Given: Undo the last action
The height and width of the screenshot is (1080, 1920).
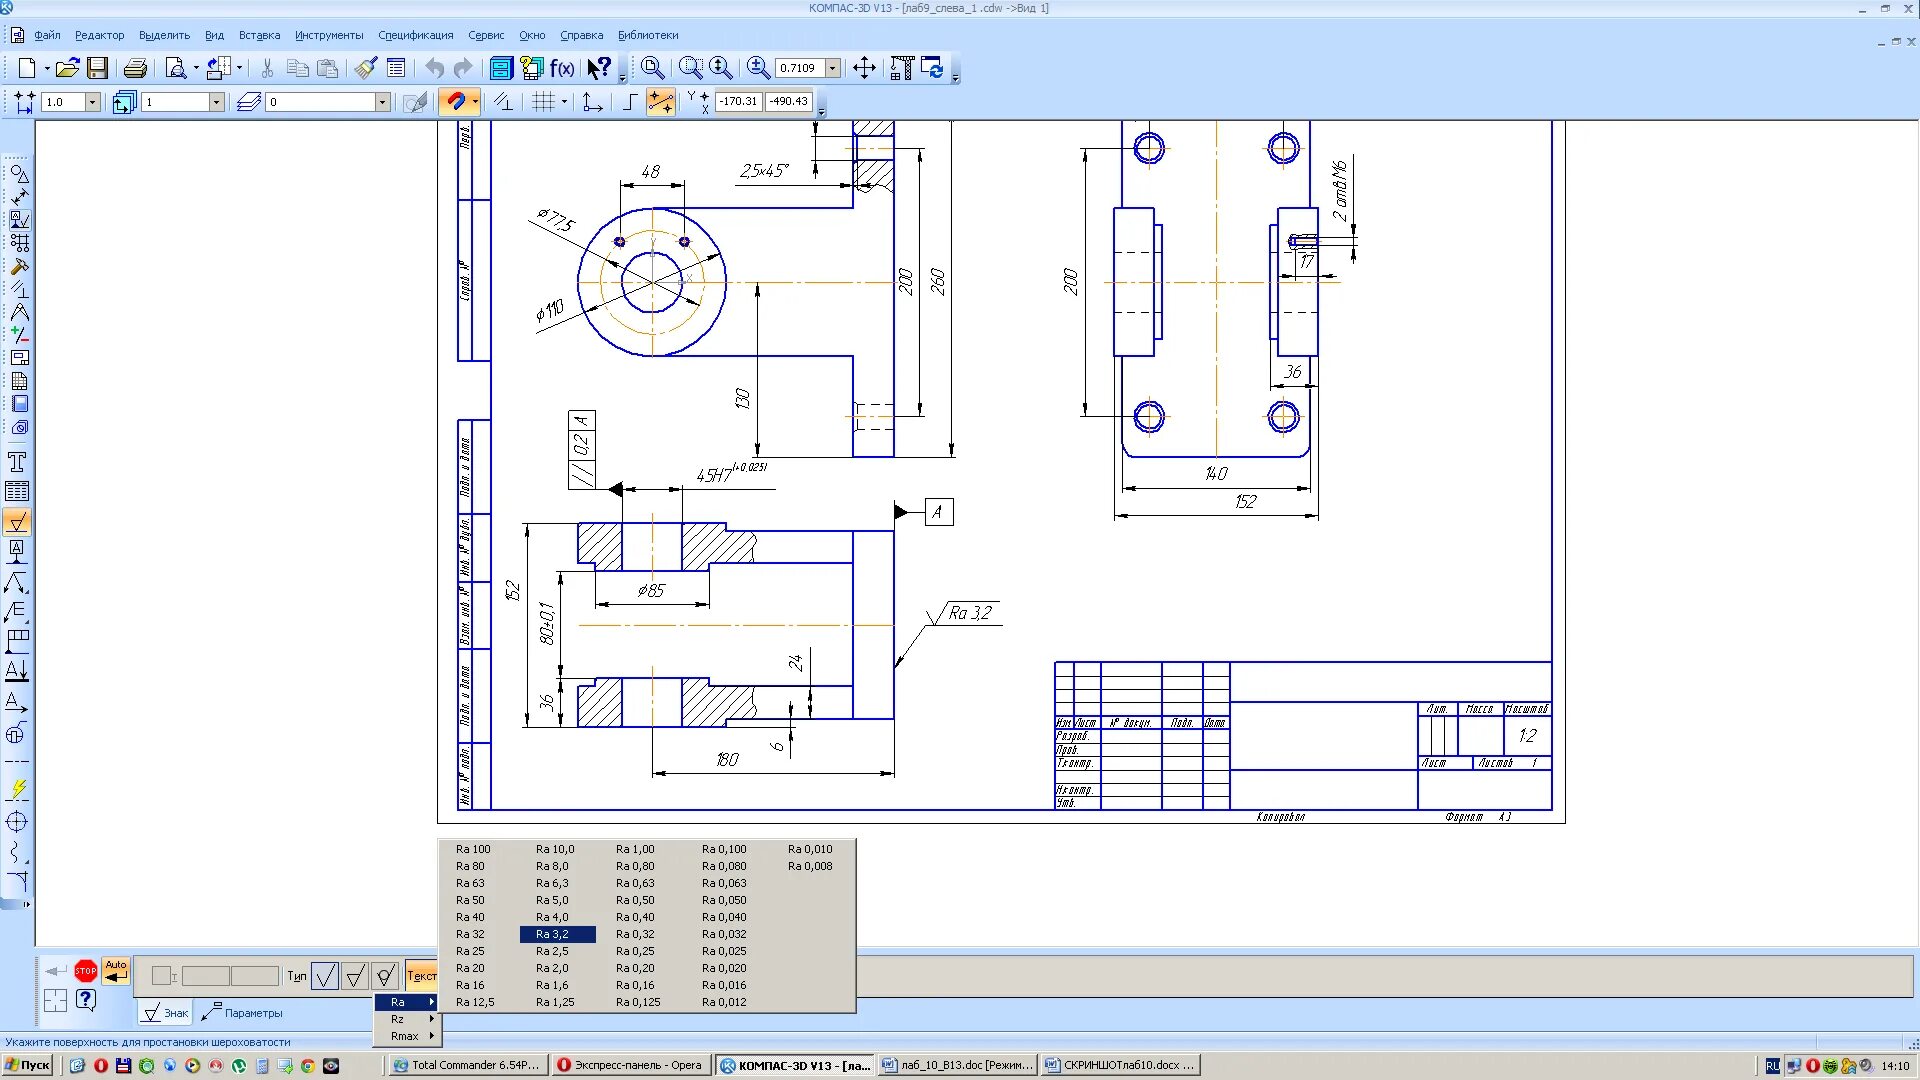Looking at the screenshot, I should coord(434,68).
